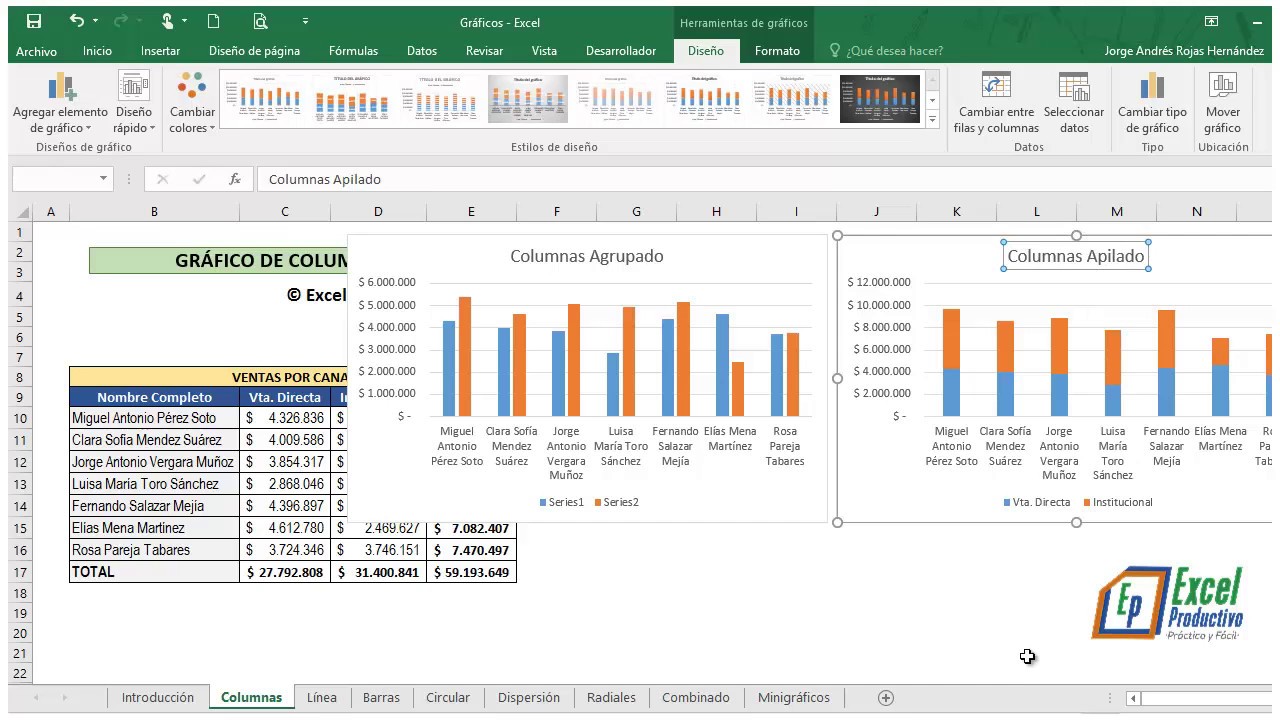Open the Barras sheet tab

coord(381,698)
